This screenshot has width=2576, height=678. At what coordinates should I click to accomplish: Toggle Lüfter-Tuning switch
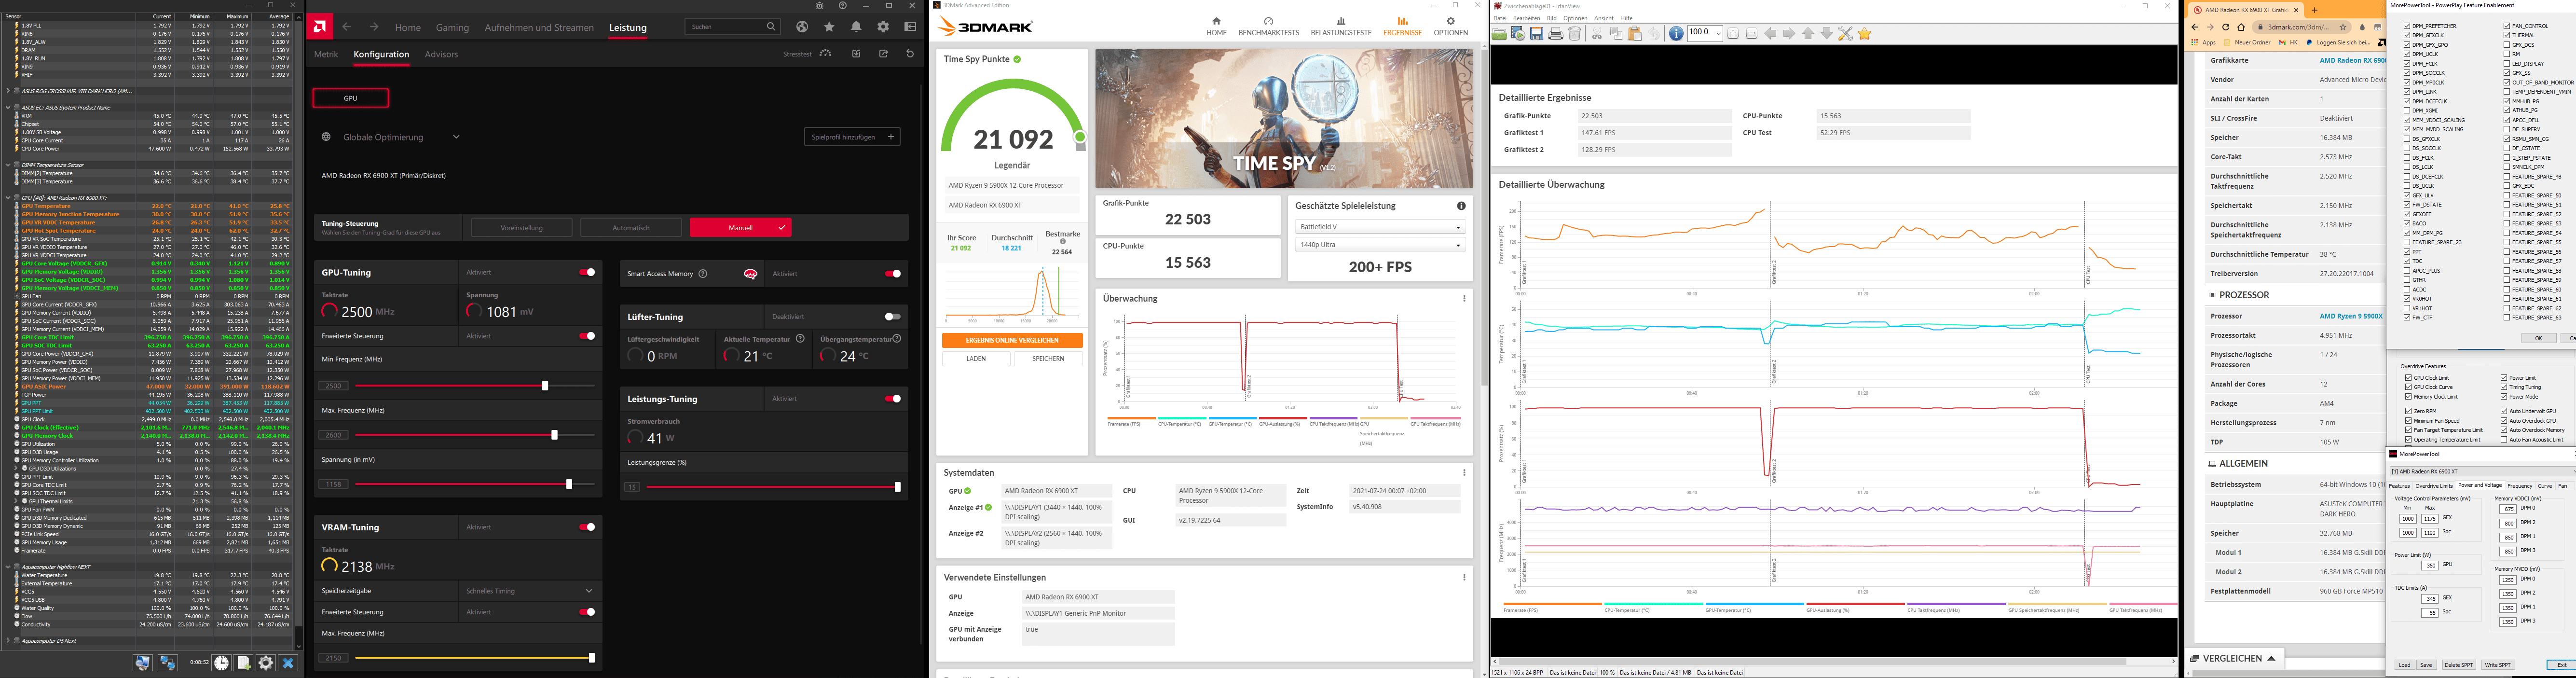(x=893, y=317)
